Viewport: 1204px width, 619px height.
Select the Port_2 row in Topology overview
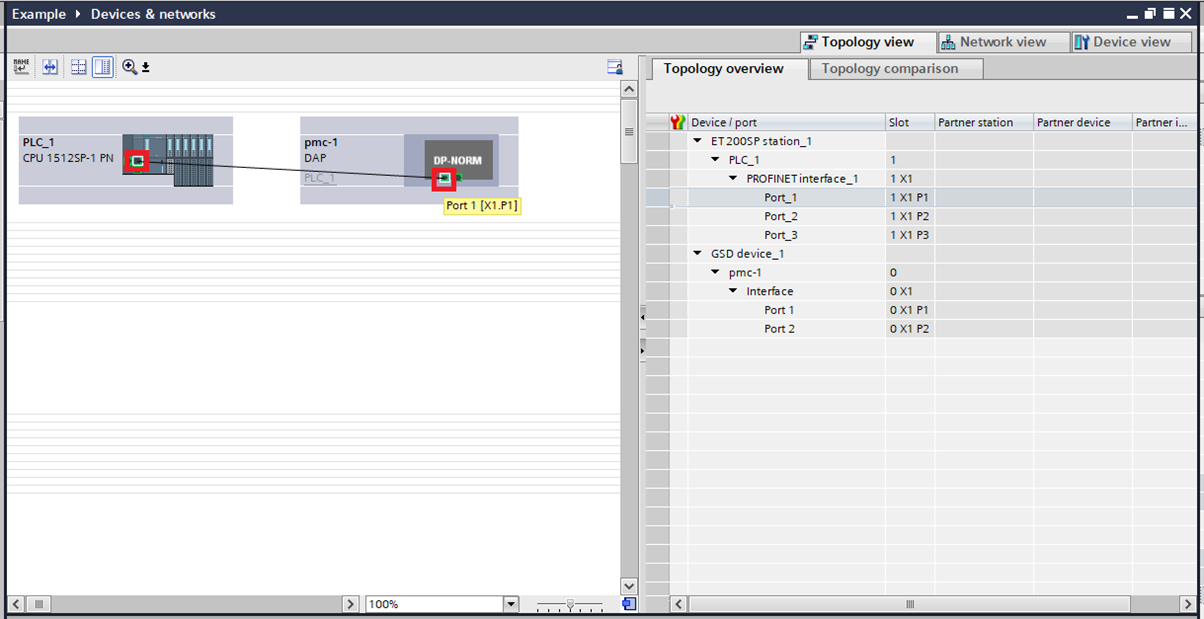click(x=780, y=215)
